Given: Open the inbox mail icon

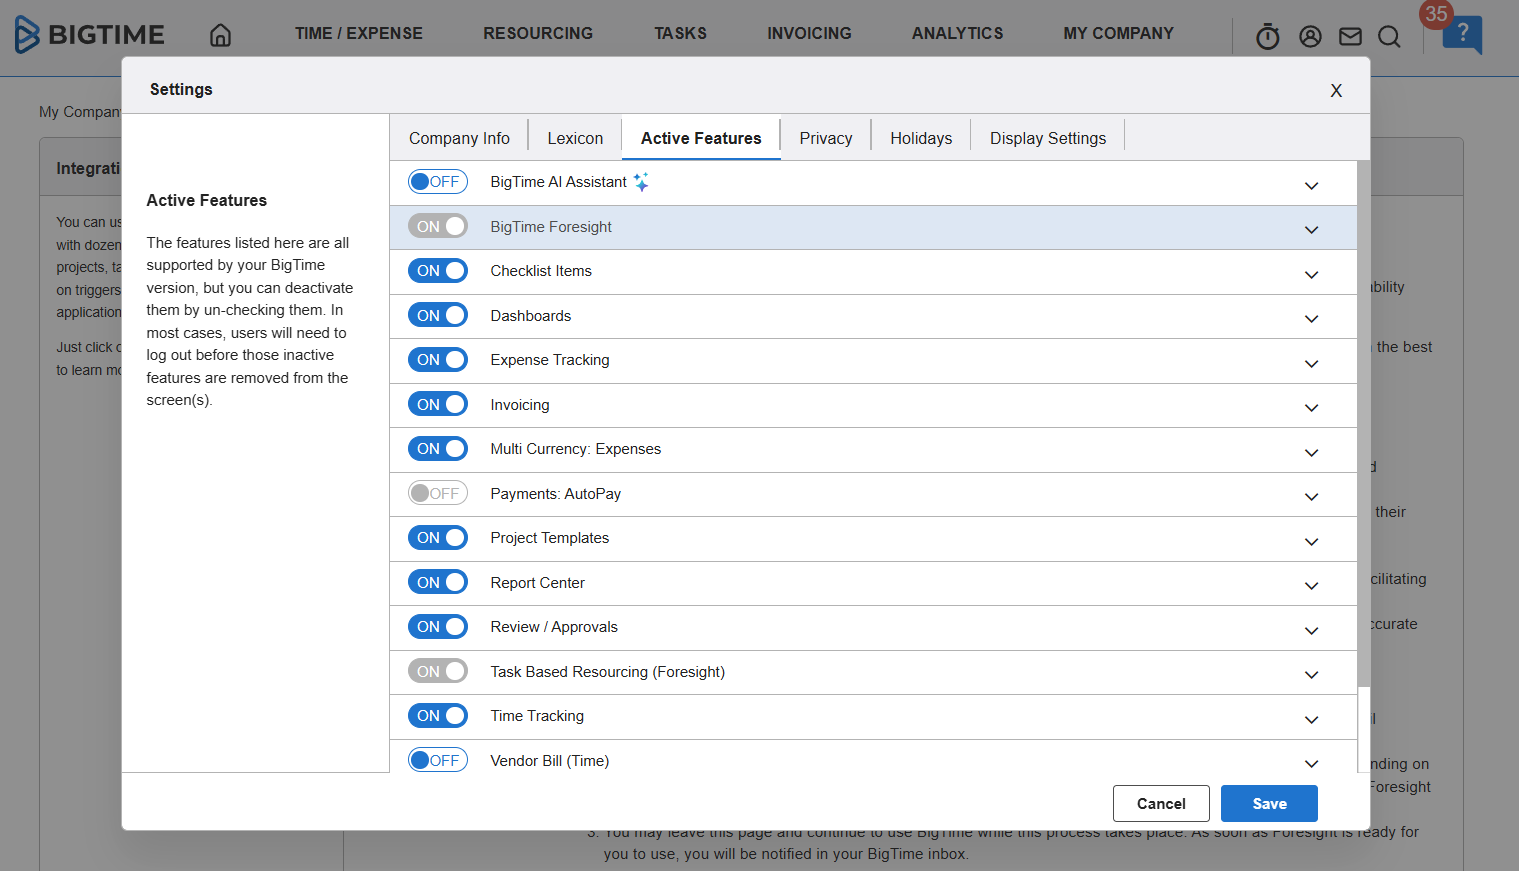Looking at the screenshot, I should [1350, 37].
